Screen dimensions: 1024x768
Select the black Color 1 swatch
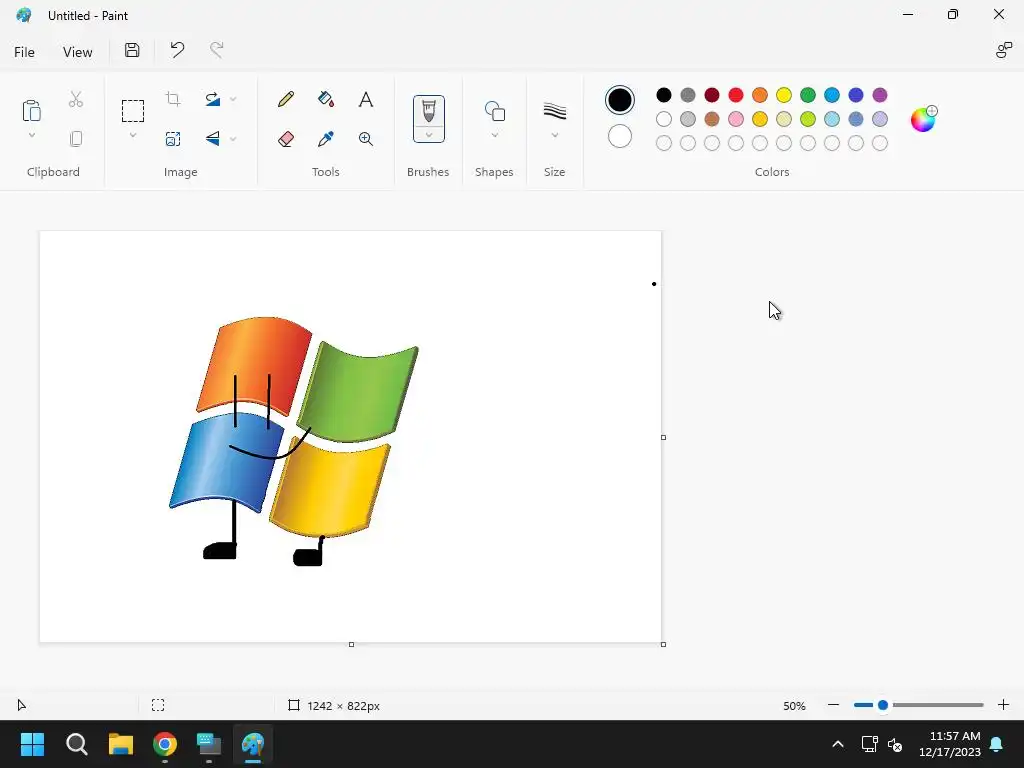[x=620, y=100]
